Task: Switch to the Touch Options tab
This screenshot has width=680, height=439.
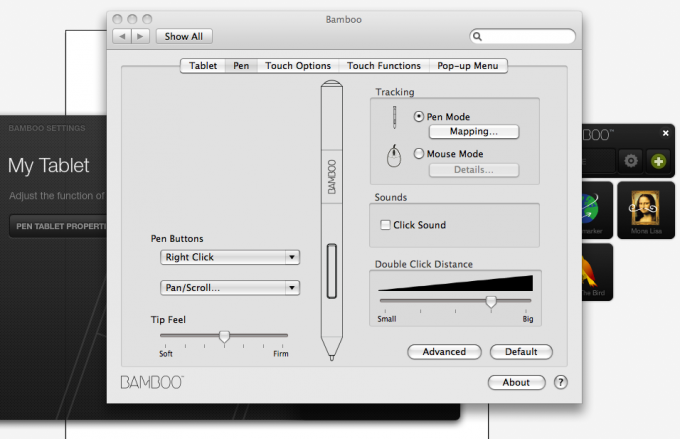Action: 298,66
